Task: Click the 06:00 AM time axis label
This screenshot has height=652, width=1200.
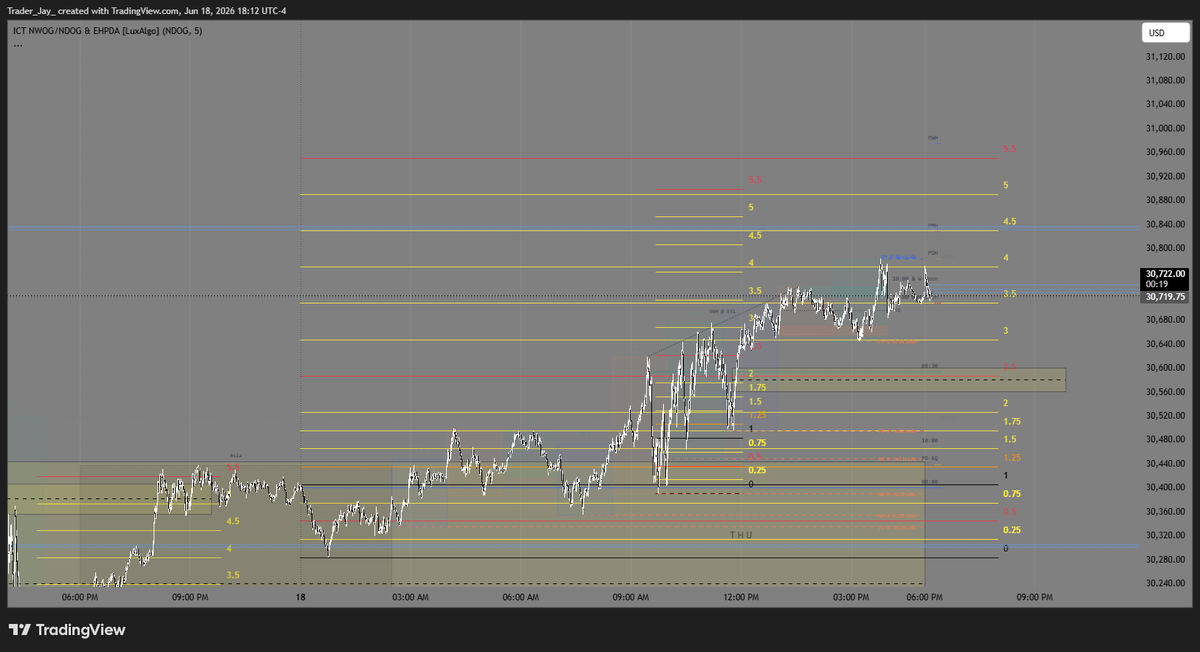Action: (521, 597)
